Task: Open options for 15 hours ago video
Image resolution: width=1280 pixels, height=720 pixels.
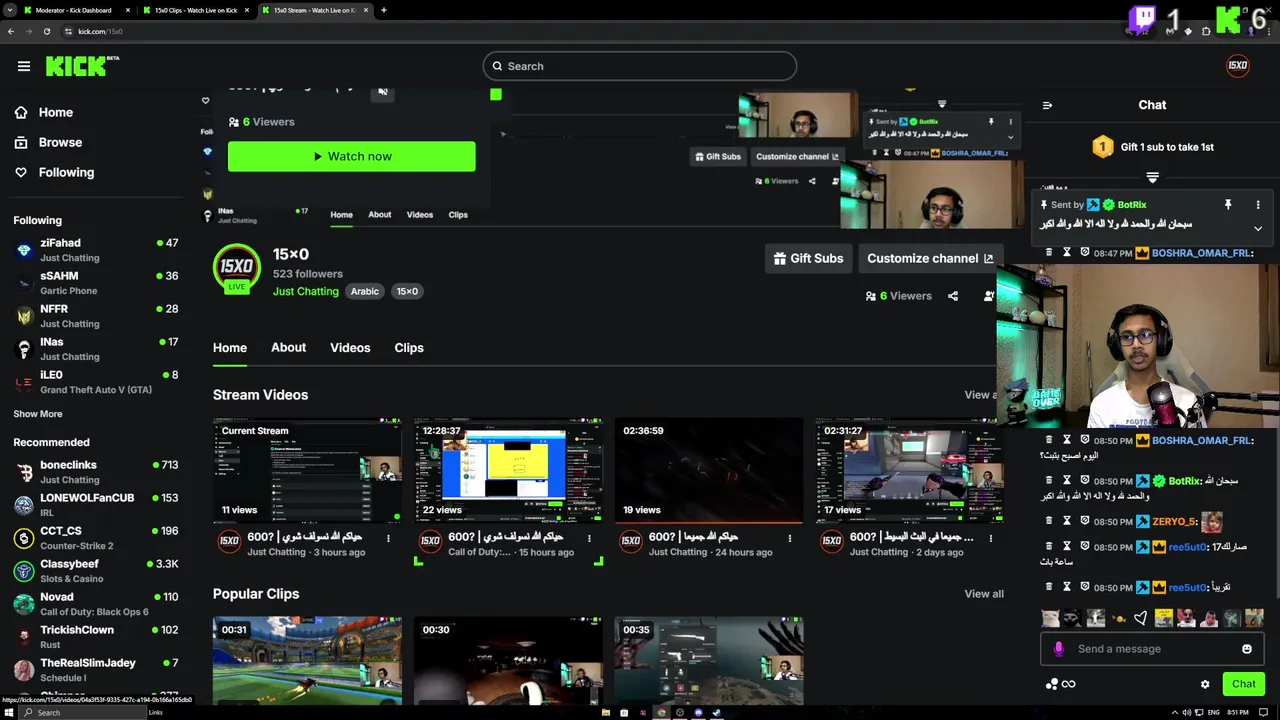Action: pyautogui.click(x=589, y=538)
